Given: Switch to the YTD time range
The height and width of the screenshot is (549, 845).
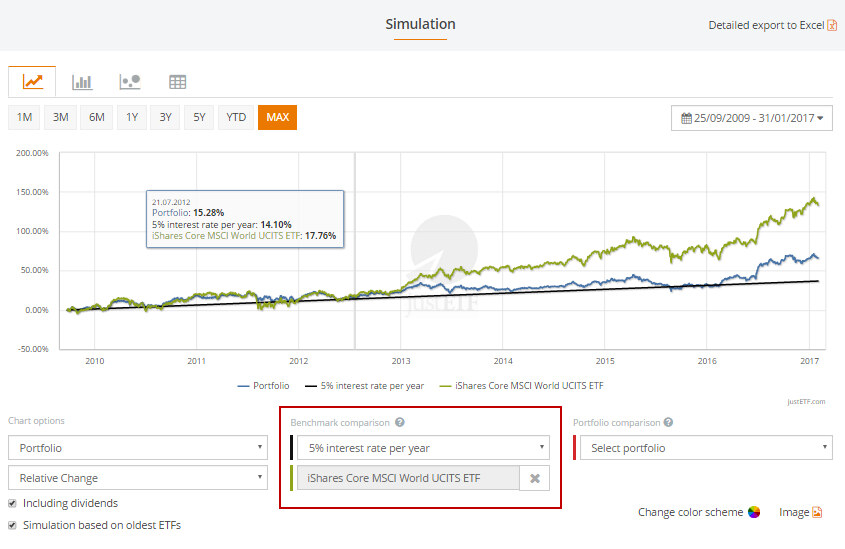Looking at the screenshot, I should pyautogui.click(x=236, y=118).
